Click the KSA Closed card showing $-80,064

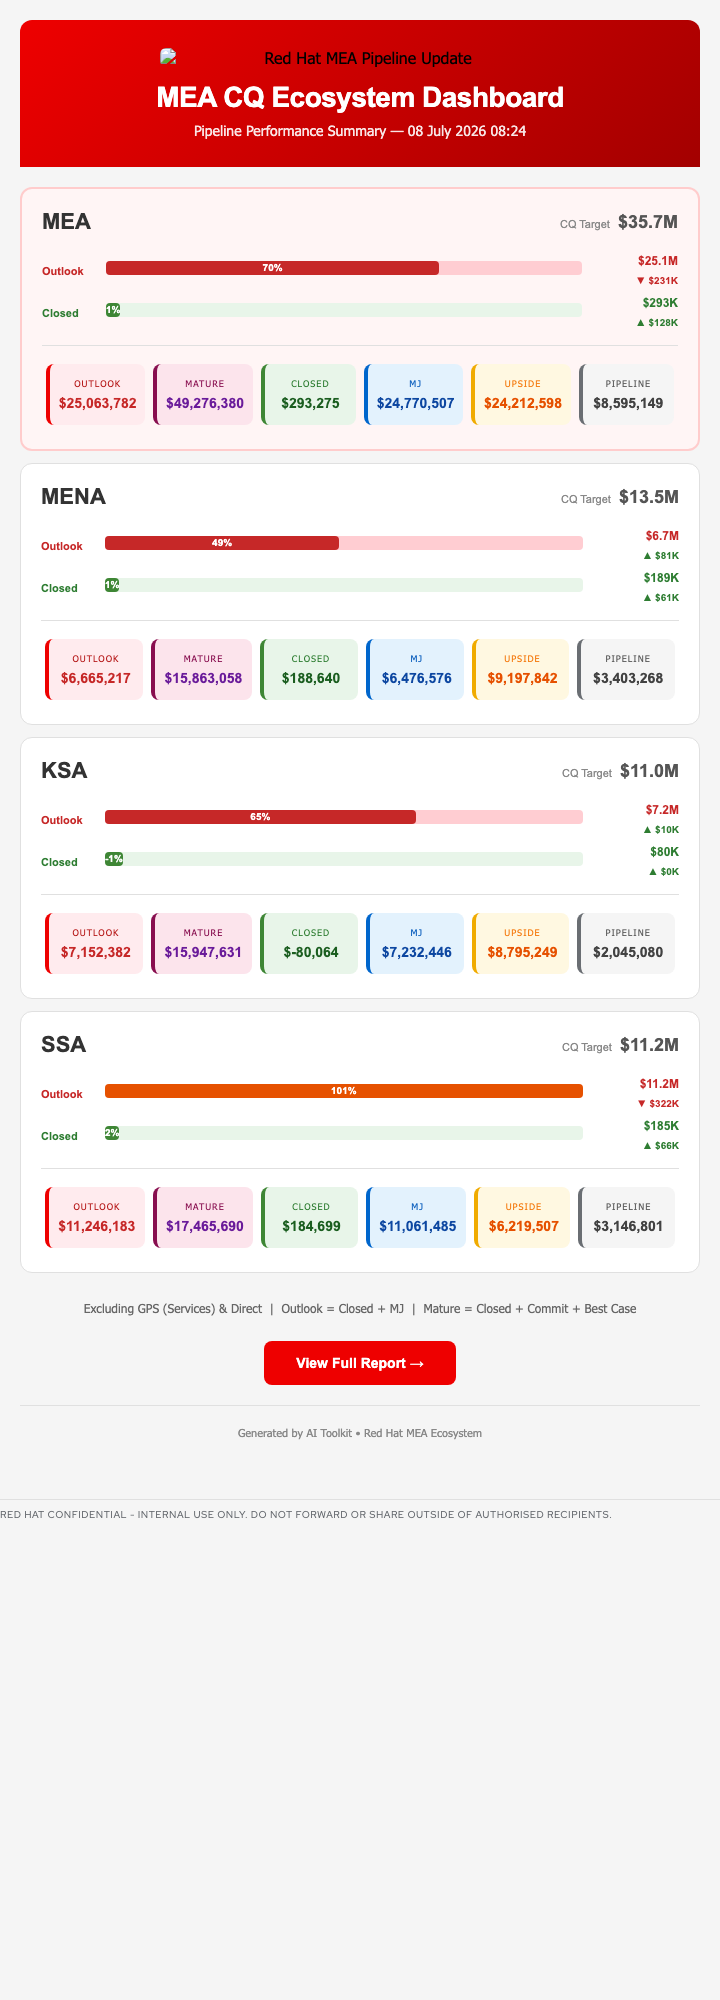tap(308, 944)
